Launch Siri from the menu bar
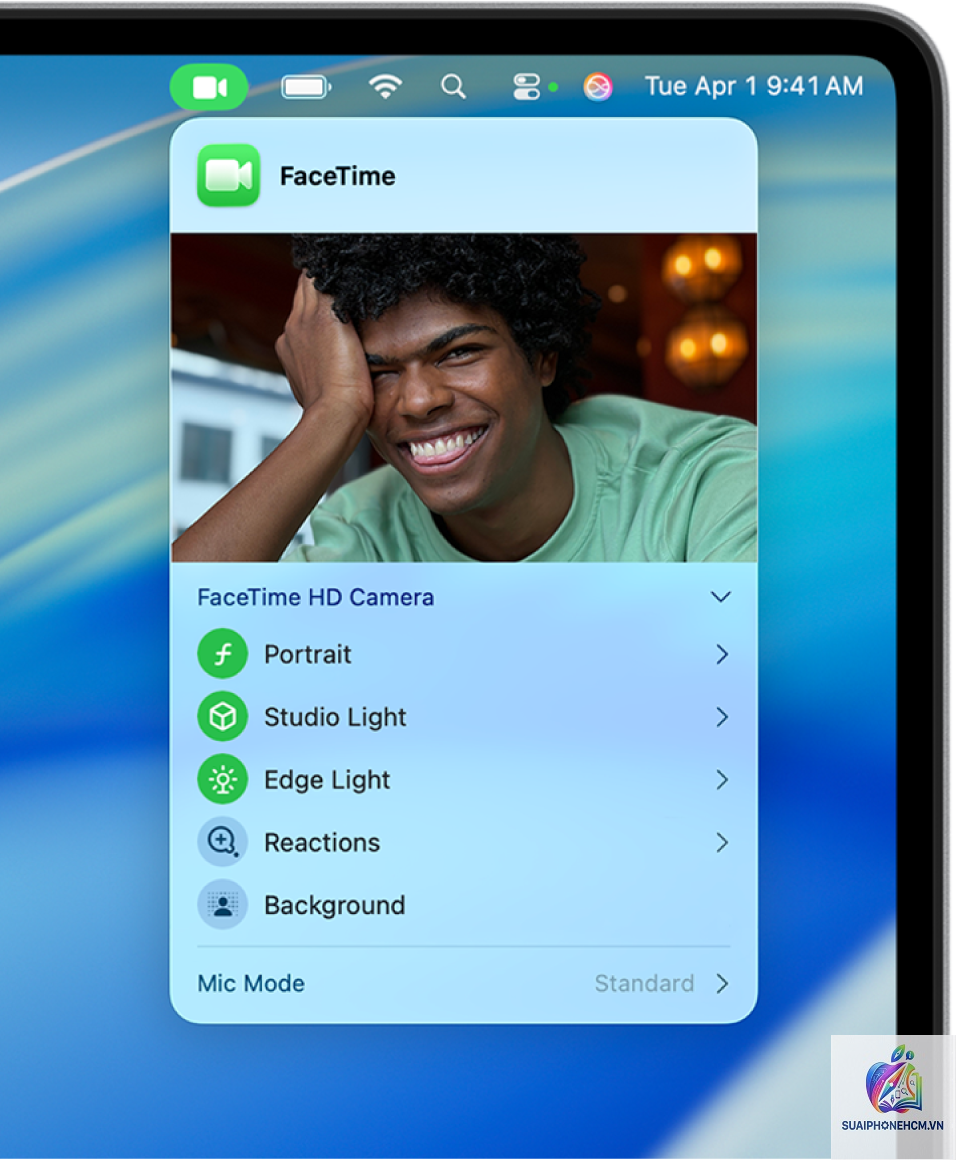 597,87
